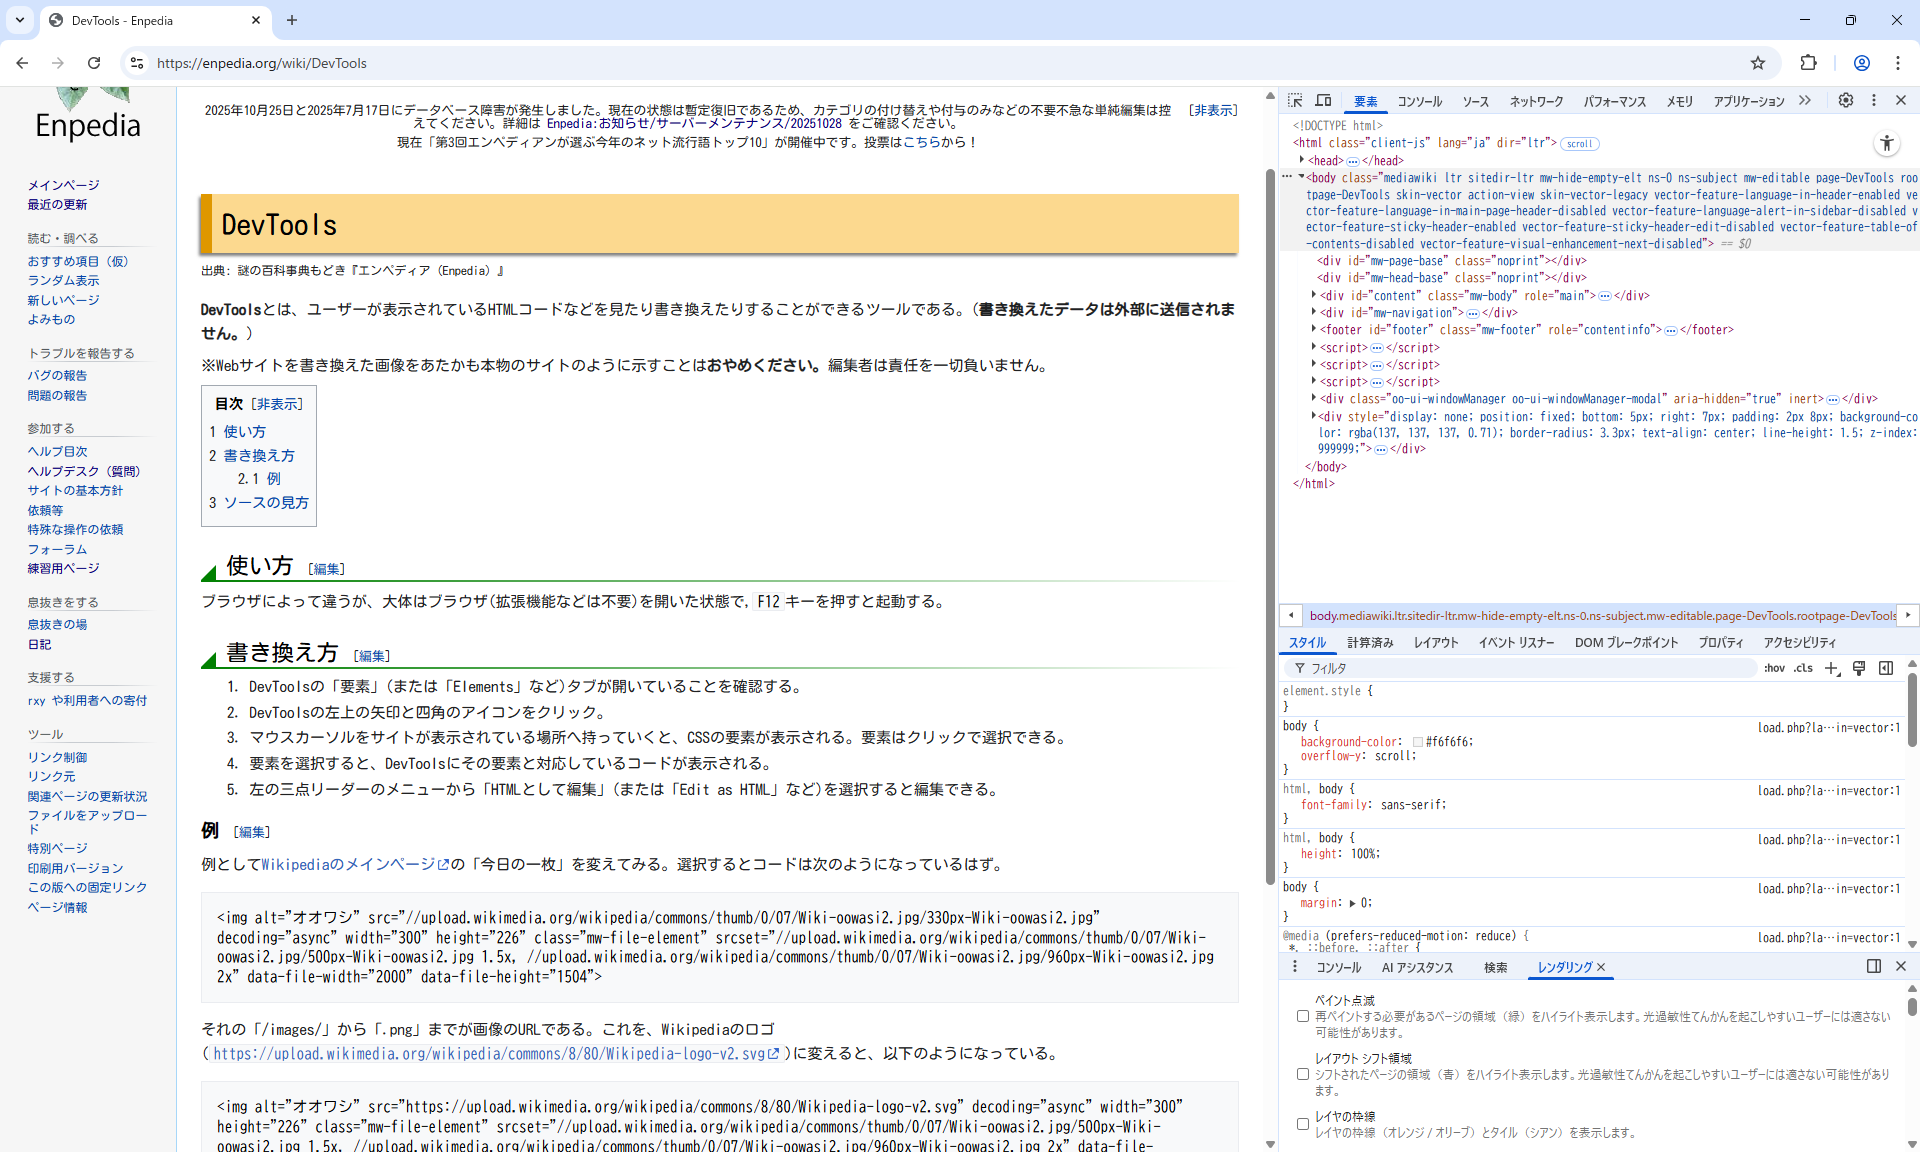Open the rendering emulation paintbrush icon
Screen dimensions: 1920x1152
(x=1859, y=668)
